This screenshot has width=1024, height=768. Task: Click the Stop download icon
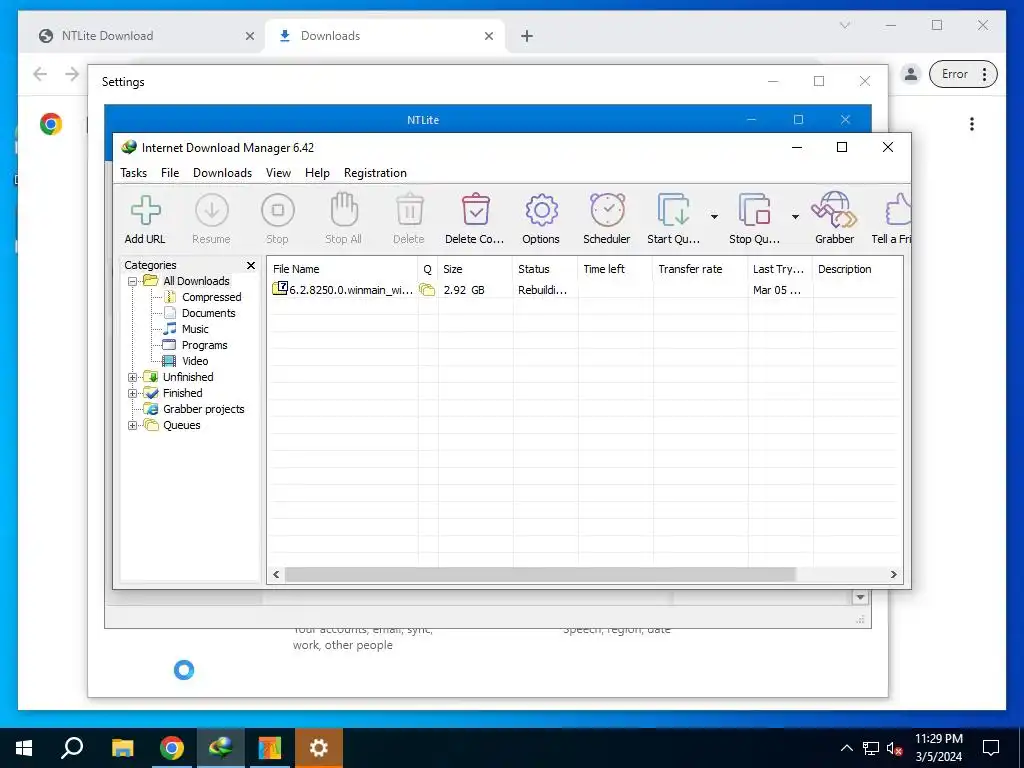pos(278,210)
